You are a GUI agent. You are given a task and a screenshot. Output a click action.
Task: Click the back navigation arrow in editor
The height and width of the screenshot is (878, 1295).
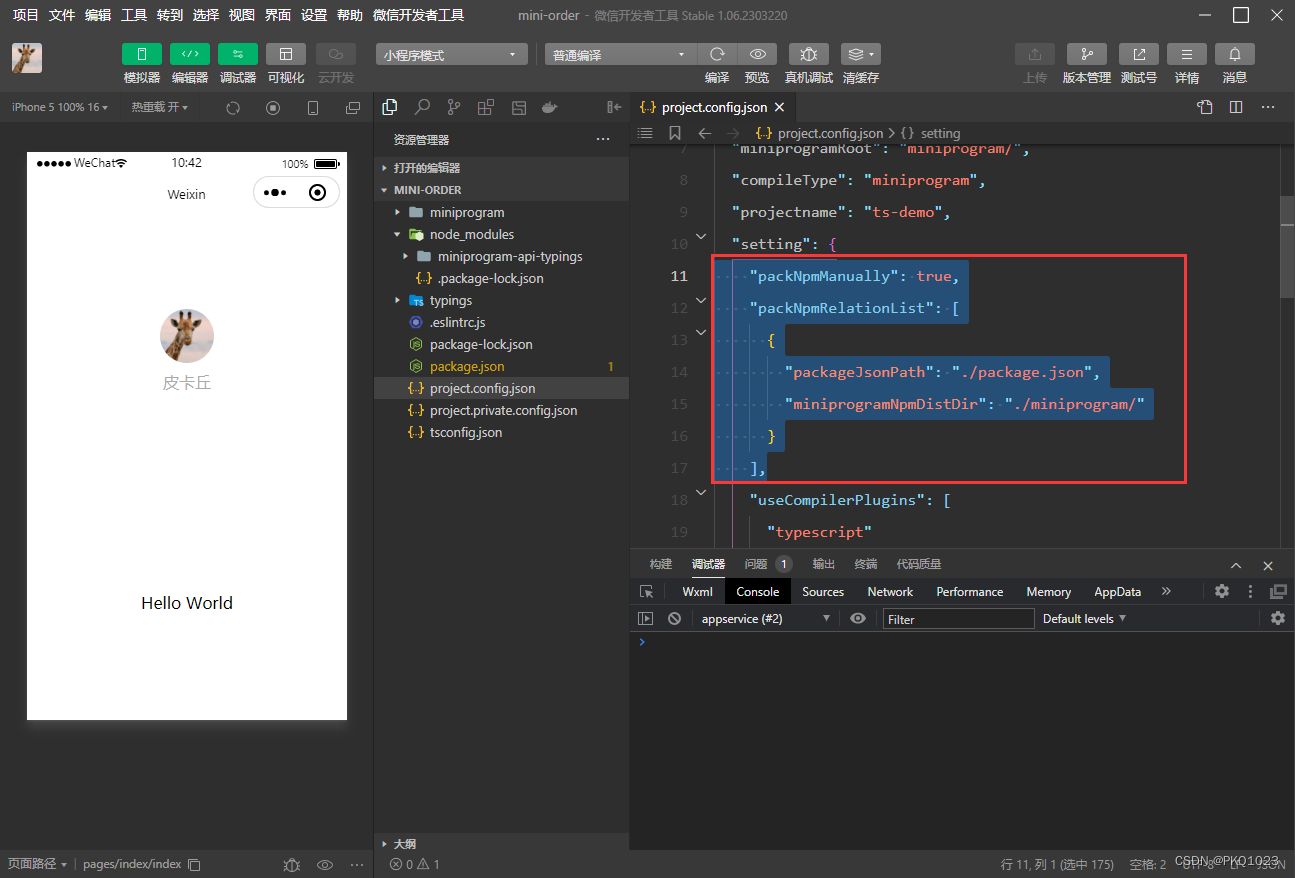[x=704, y=133]
